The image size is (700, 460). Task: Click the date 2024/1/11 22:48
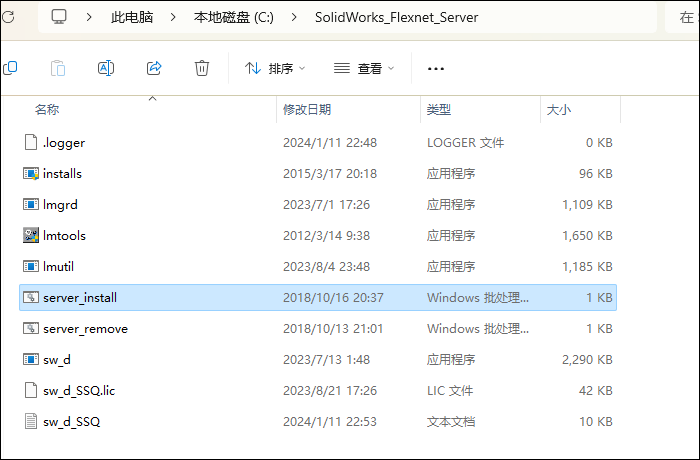[330, 142]
